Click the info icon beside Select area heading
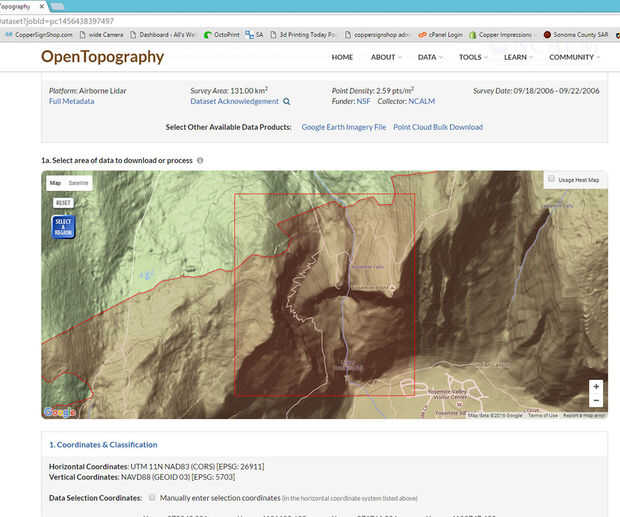Screen dimensions: 620x517 click(x=200, y=160)
